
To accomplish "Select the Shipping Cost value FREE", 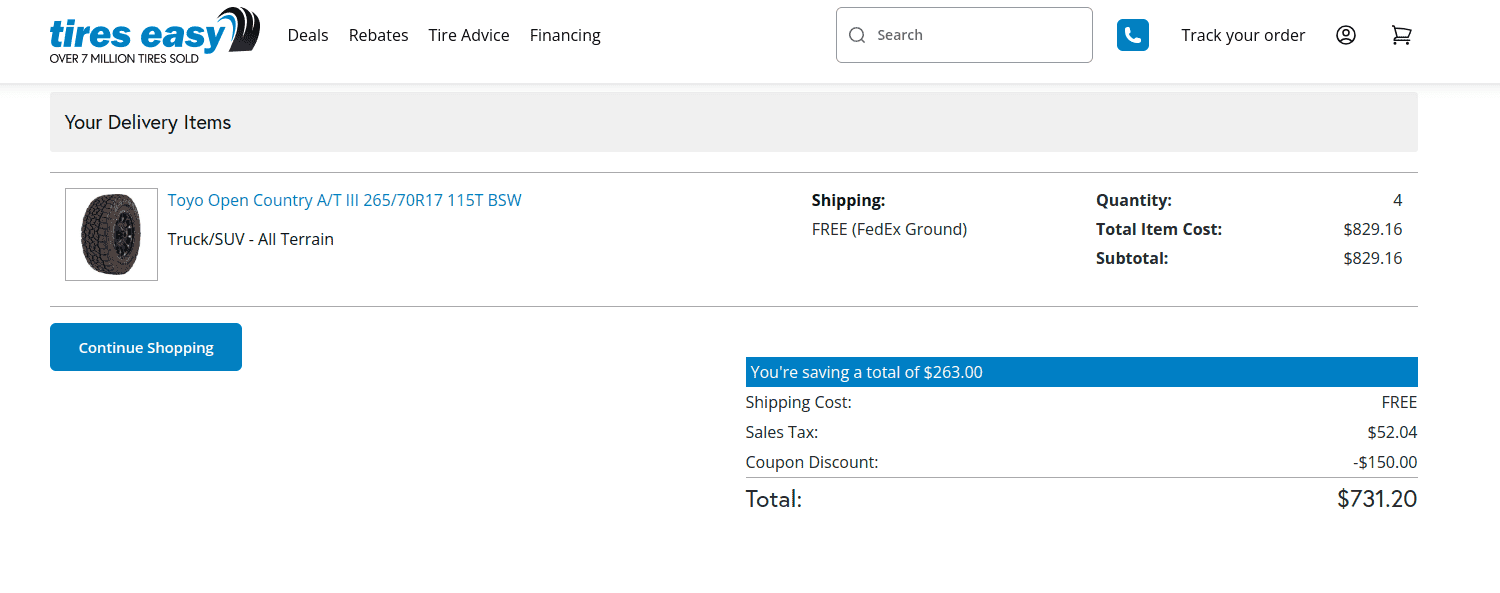I will [x=1399, y=402].
